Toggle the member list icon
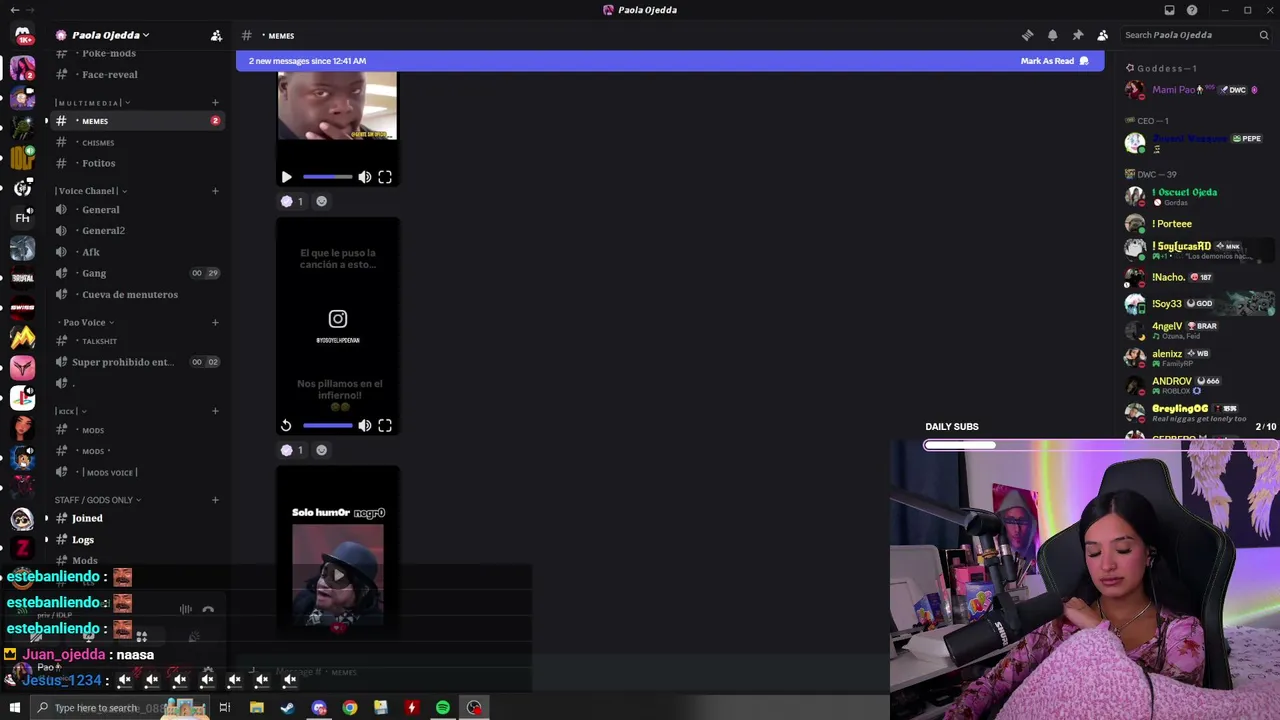1280x720 pixels. [x=1102, y=35]
